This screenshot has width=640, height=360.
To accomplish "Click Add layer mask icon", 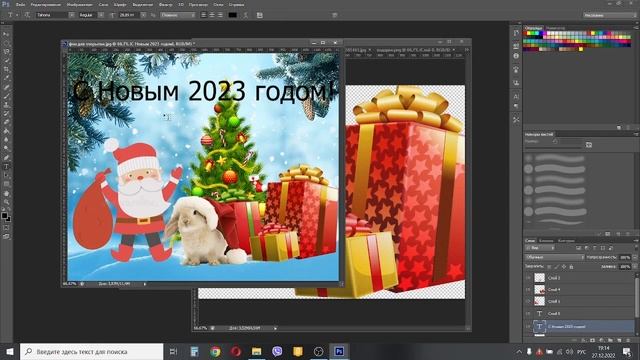I will [x=593, y=340].
